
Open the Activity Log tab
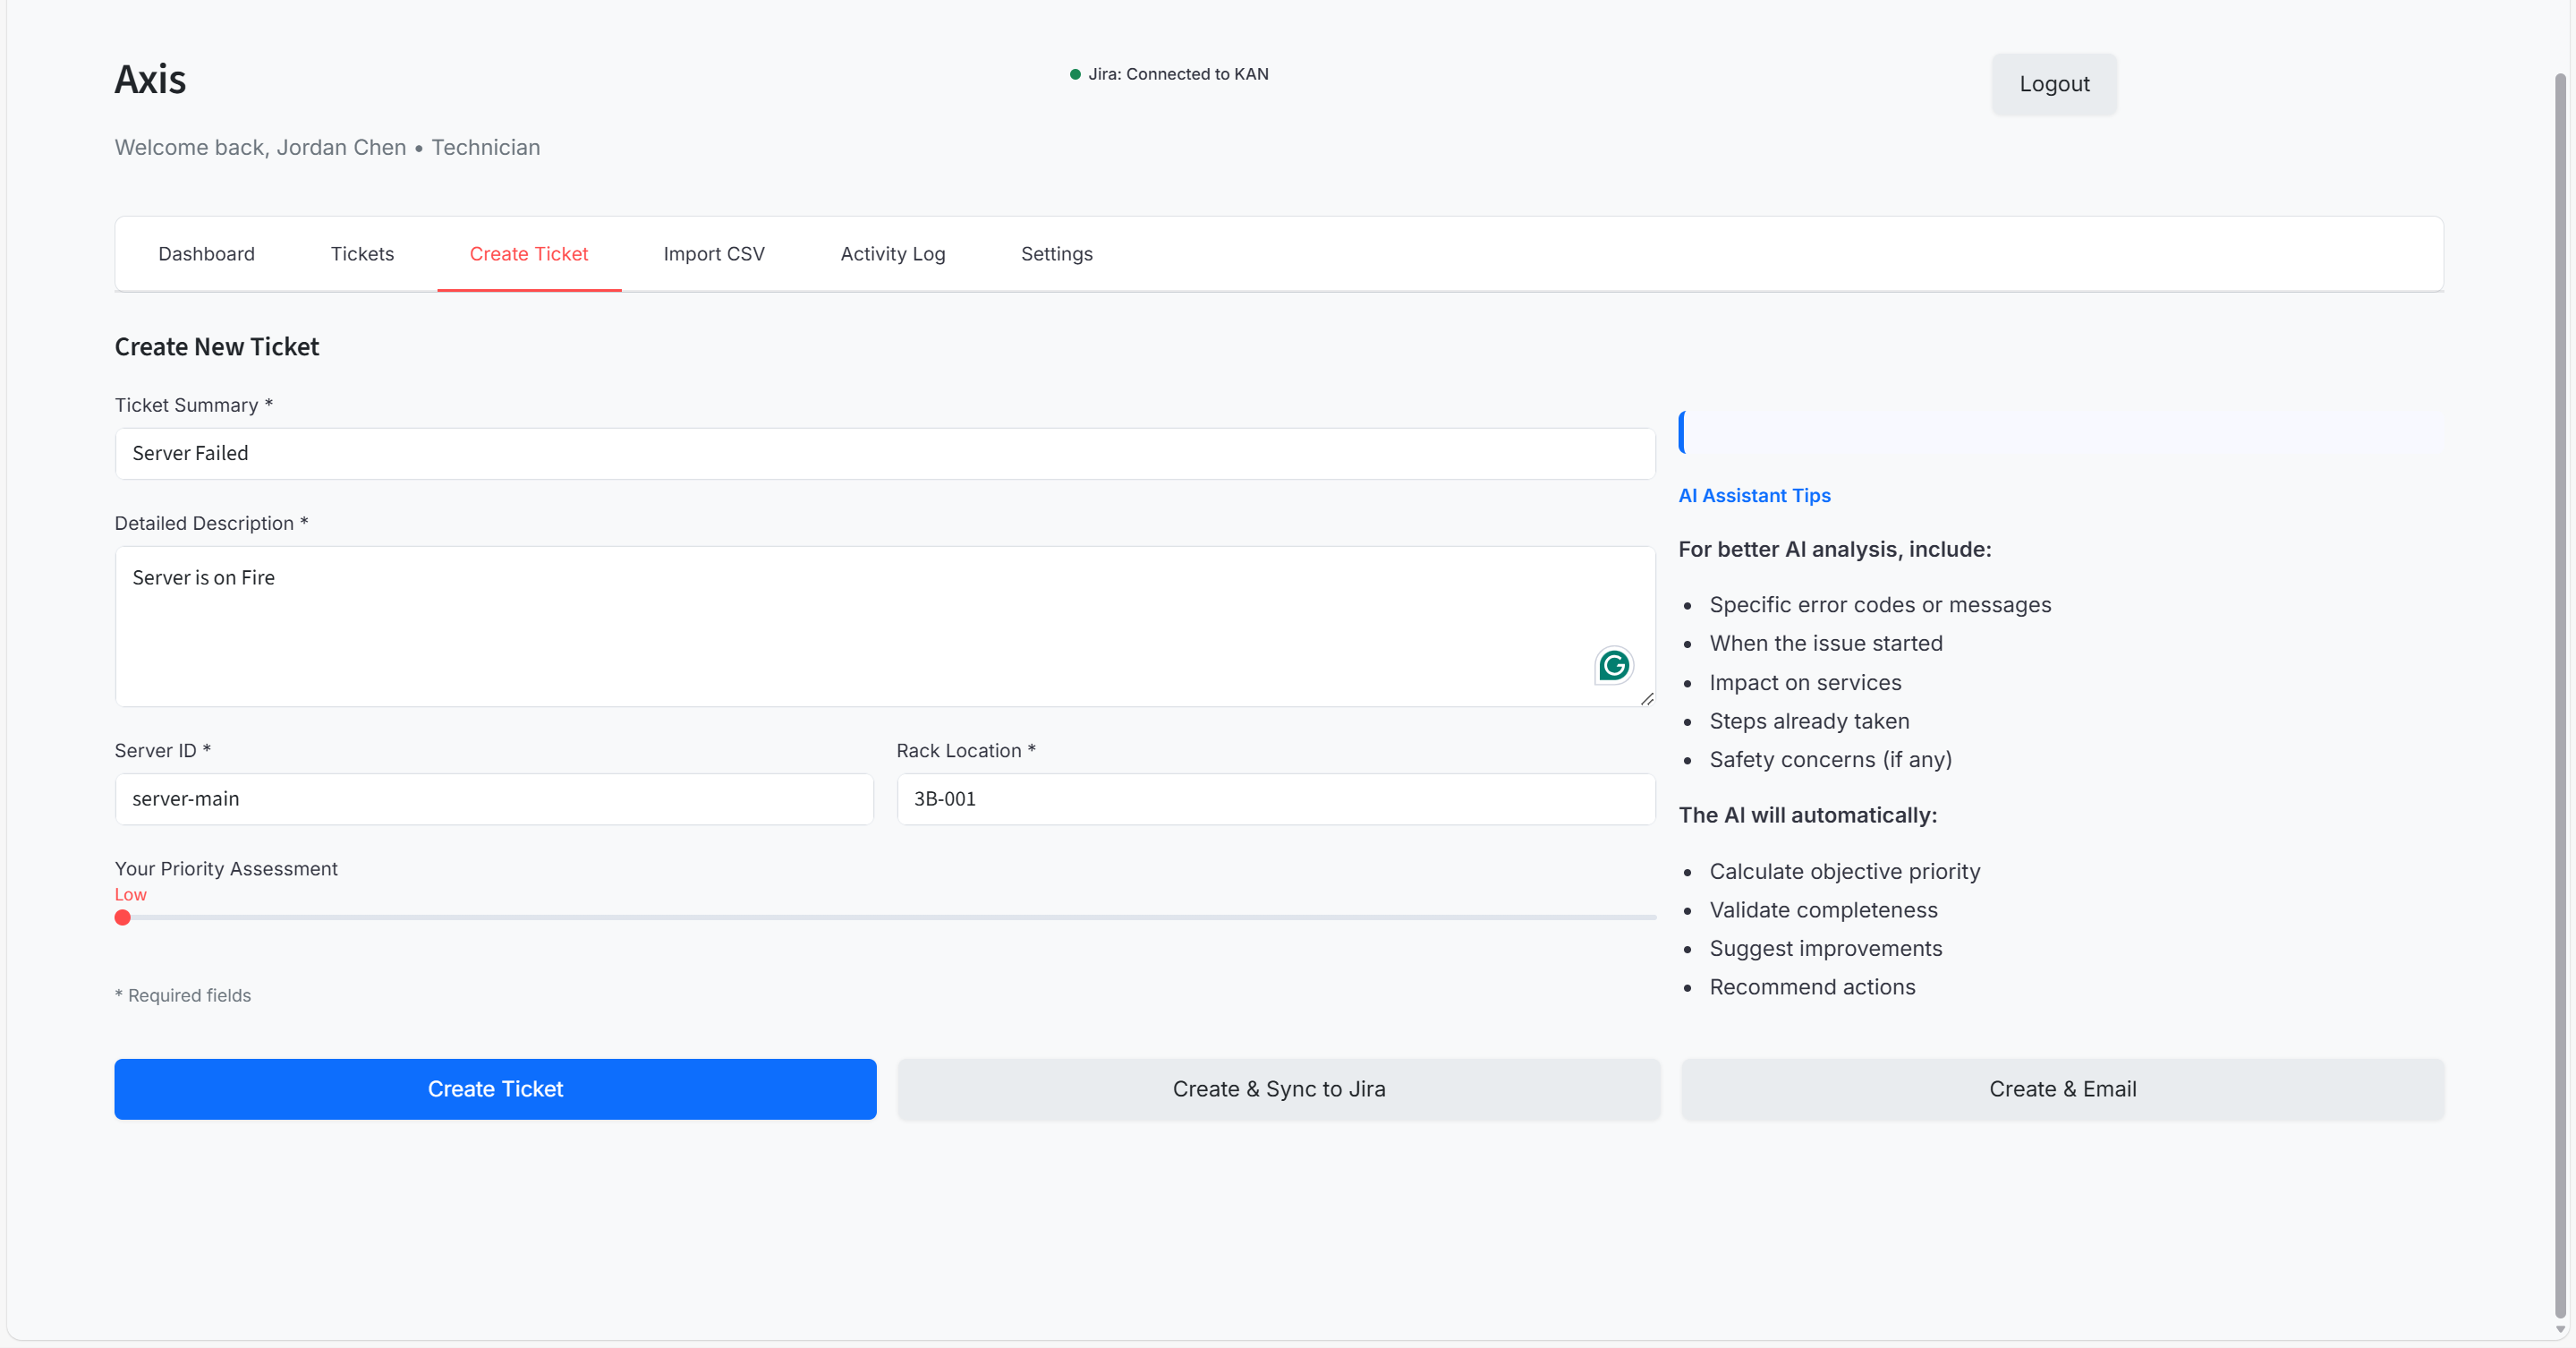892,254
